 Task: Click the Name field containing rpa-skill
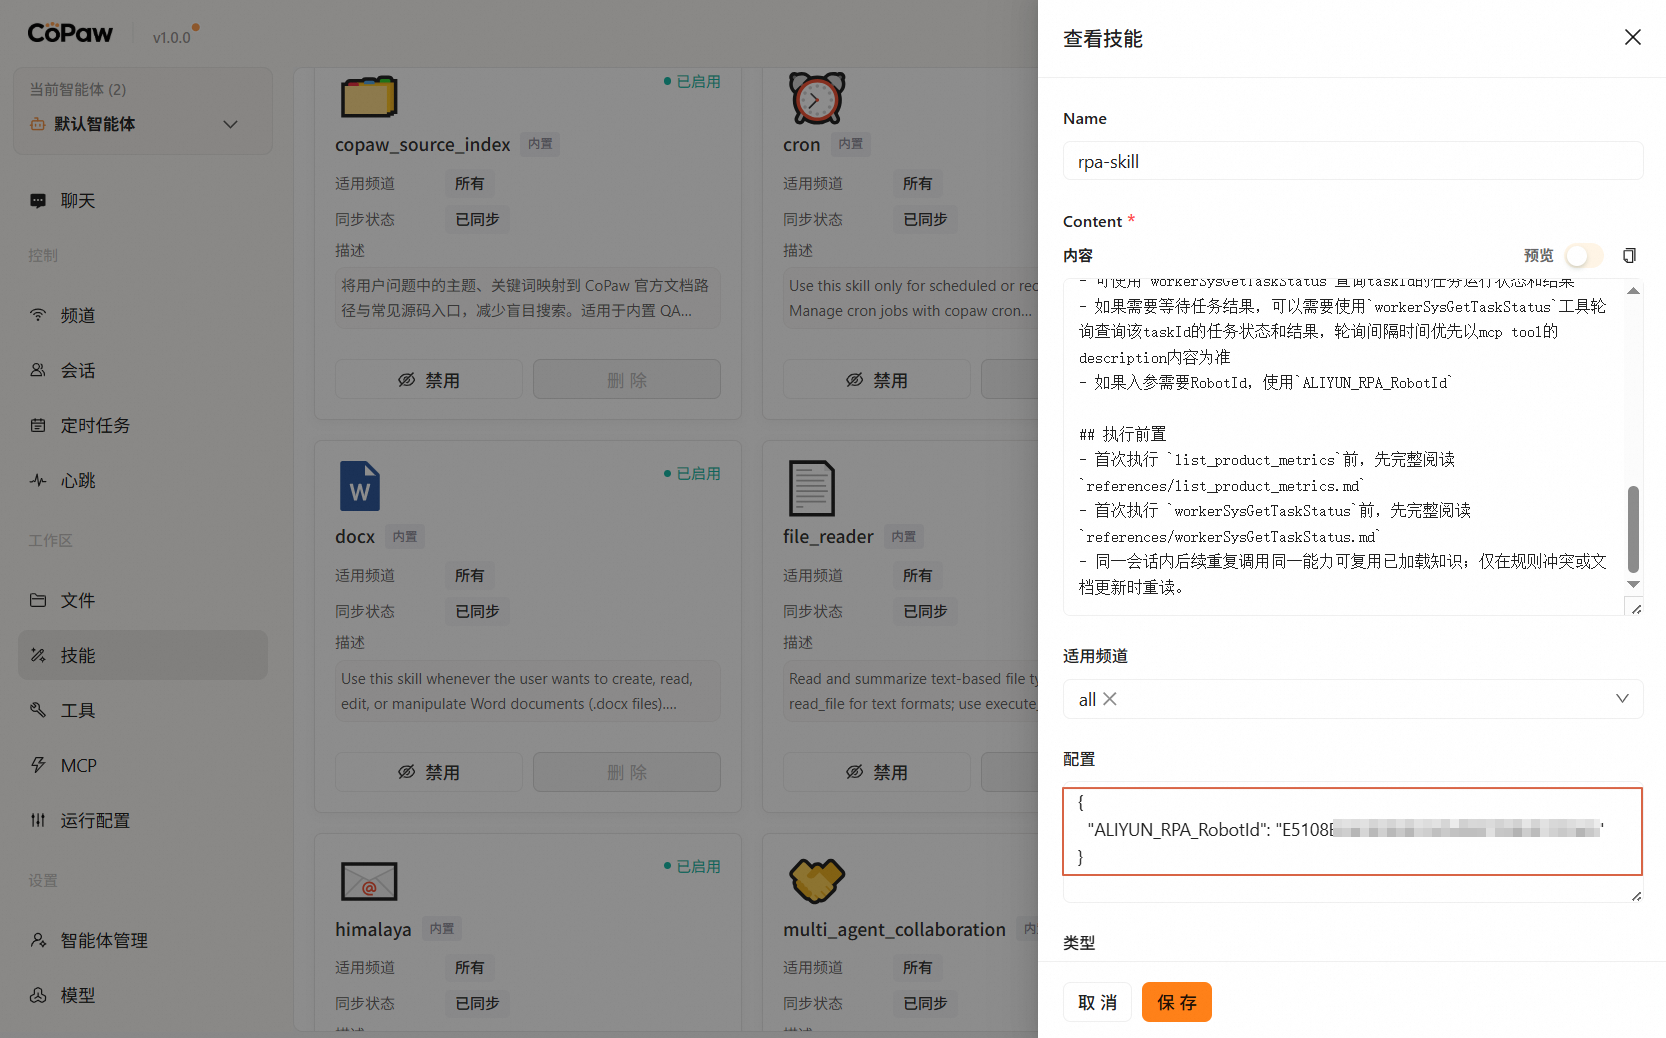tap(1353, 161)
